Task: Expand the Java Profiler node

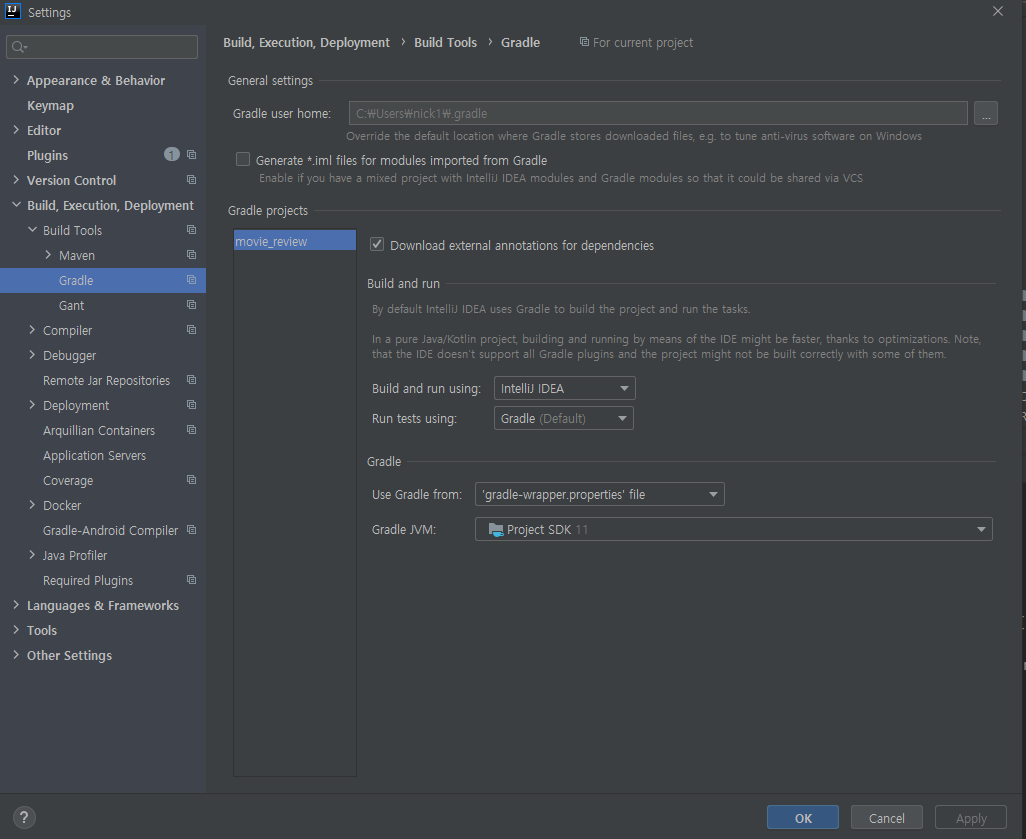Action: tap(32, 554)
